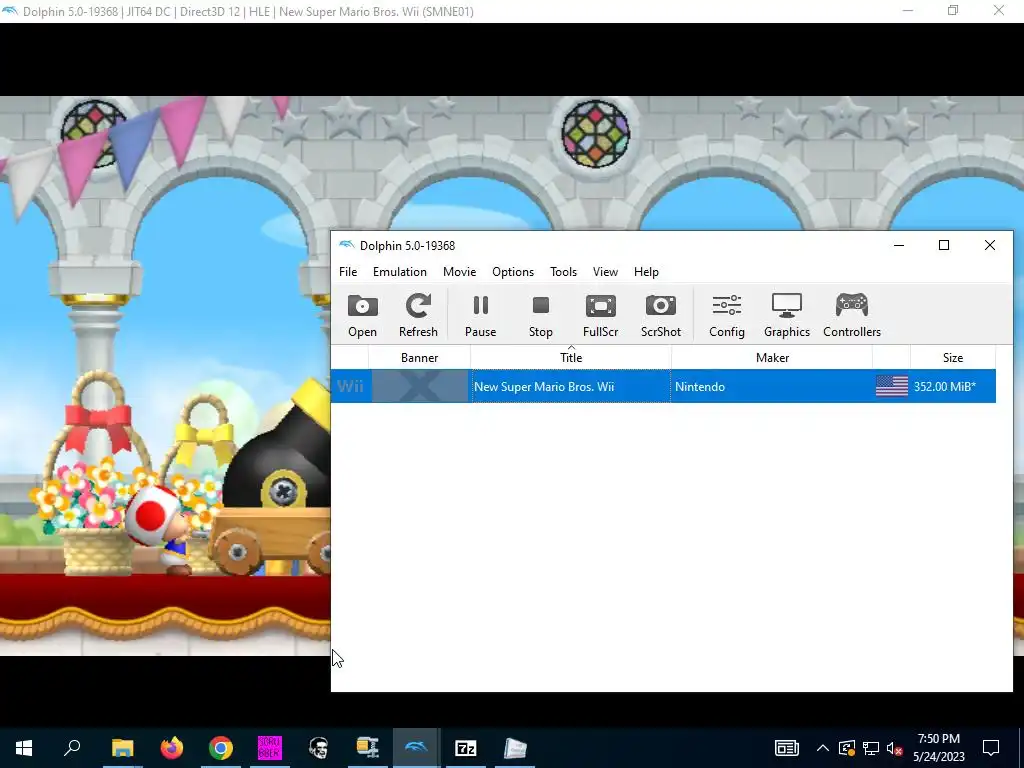Image resolution: width=1024 pixels, height=768 pixels.
Task: Click the security tray icon with warning badge
Action: pyautogui.click(x=847, y=748)
